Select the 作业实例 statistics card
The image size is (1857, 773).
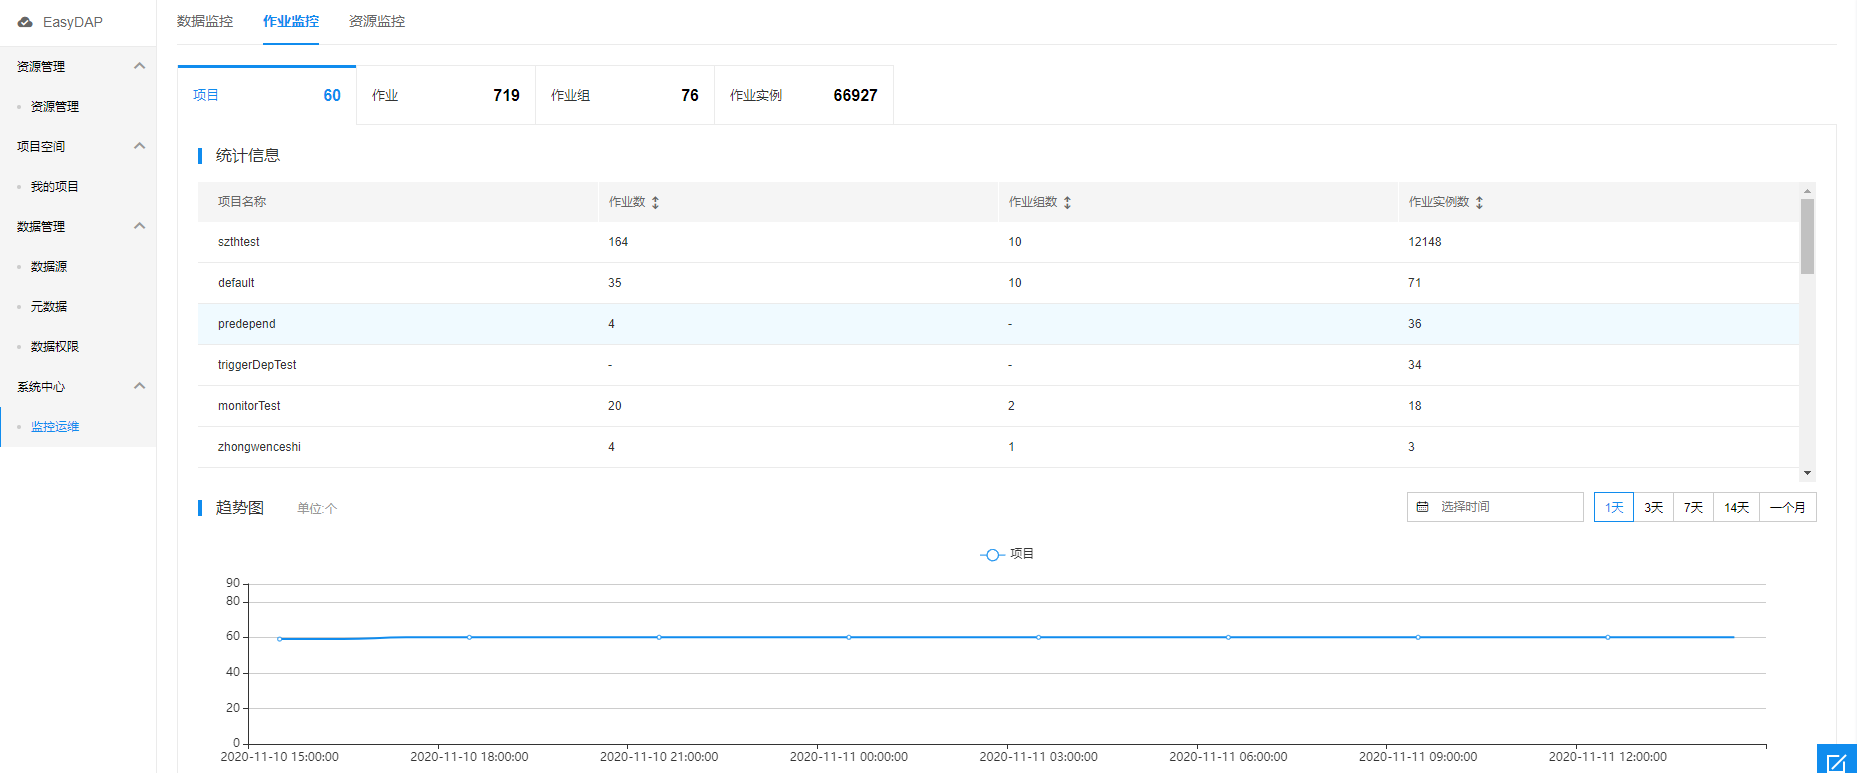pos(803,95)
